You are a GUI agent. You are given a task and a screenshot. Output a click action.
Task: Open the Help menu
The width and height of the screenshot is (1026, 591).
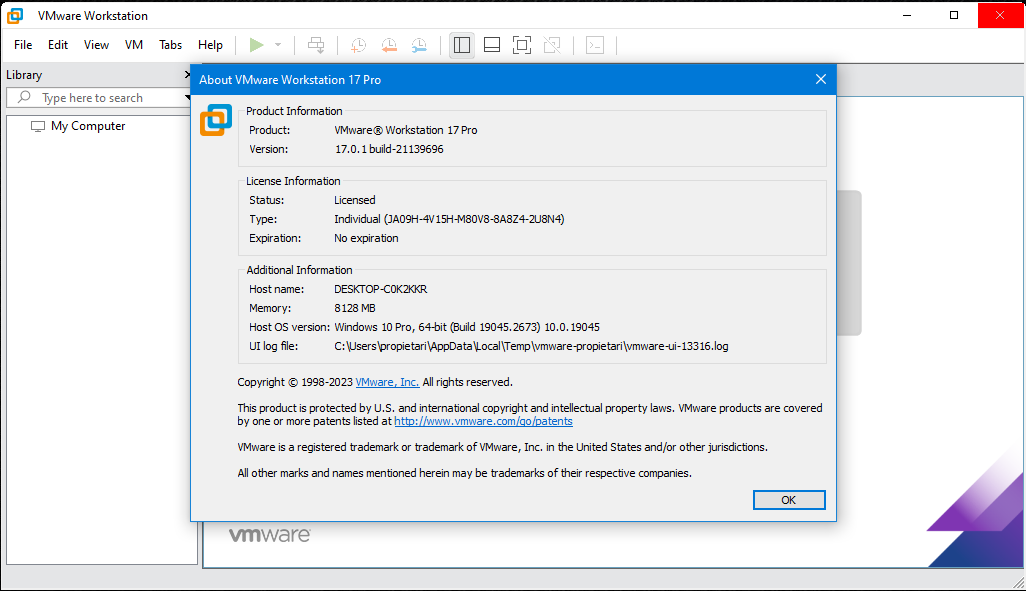[210, 45]
